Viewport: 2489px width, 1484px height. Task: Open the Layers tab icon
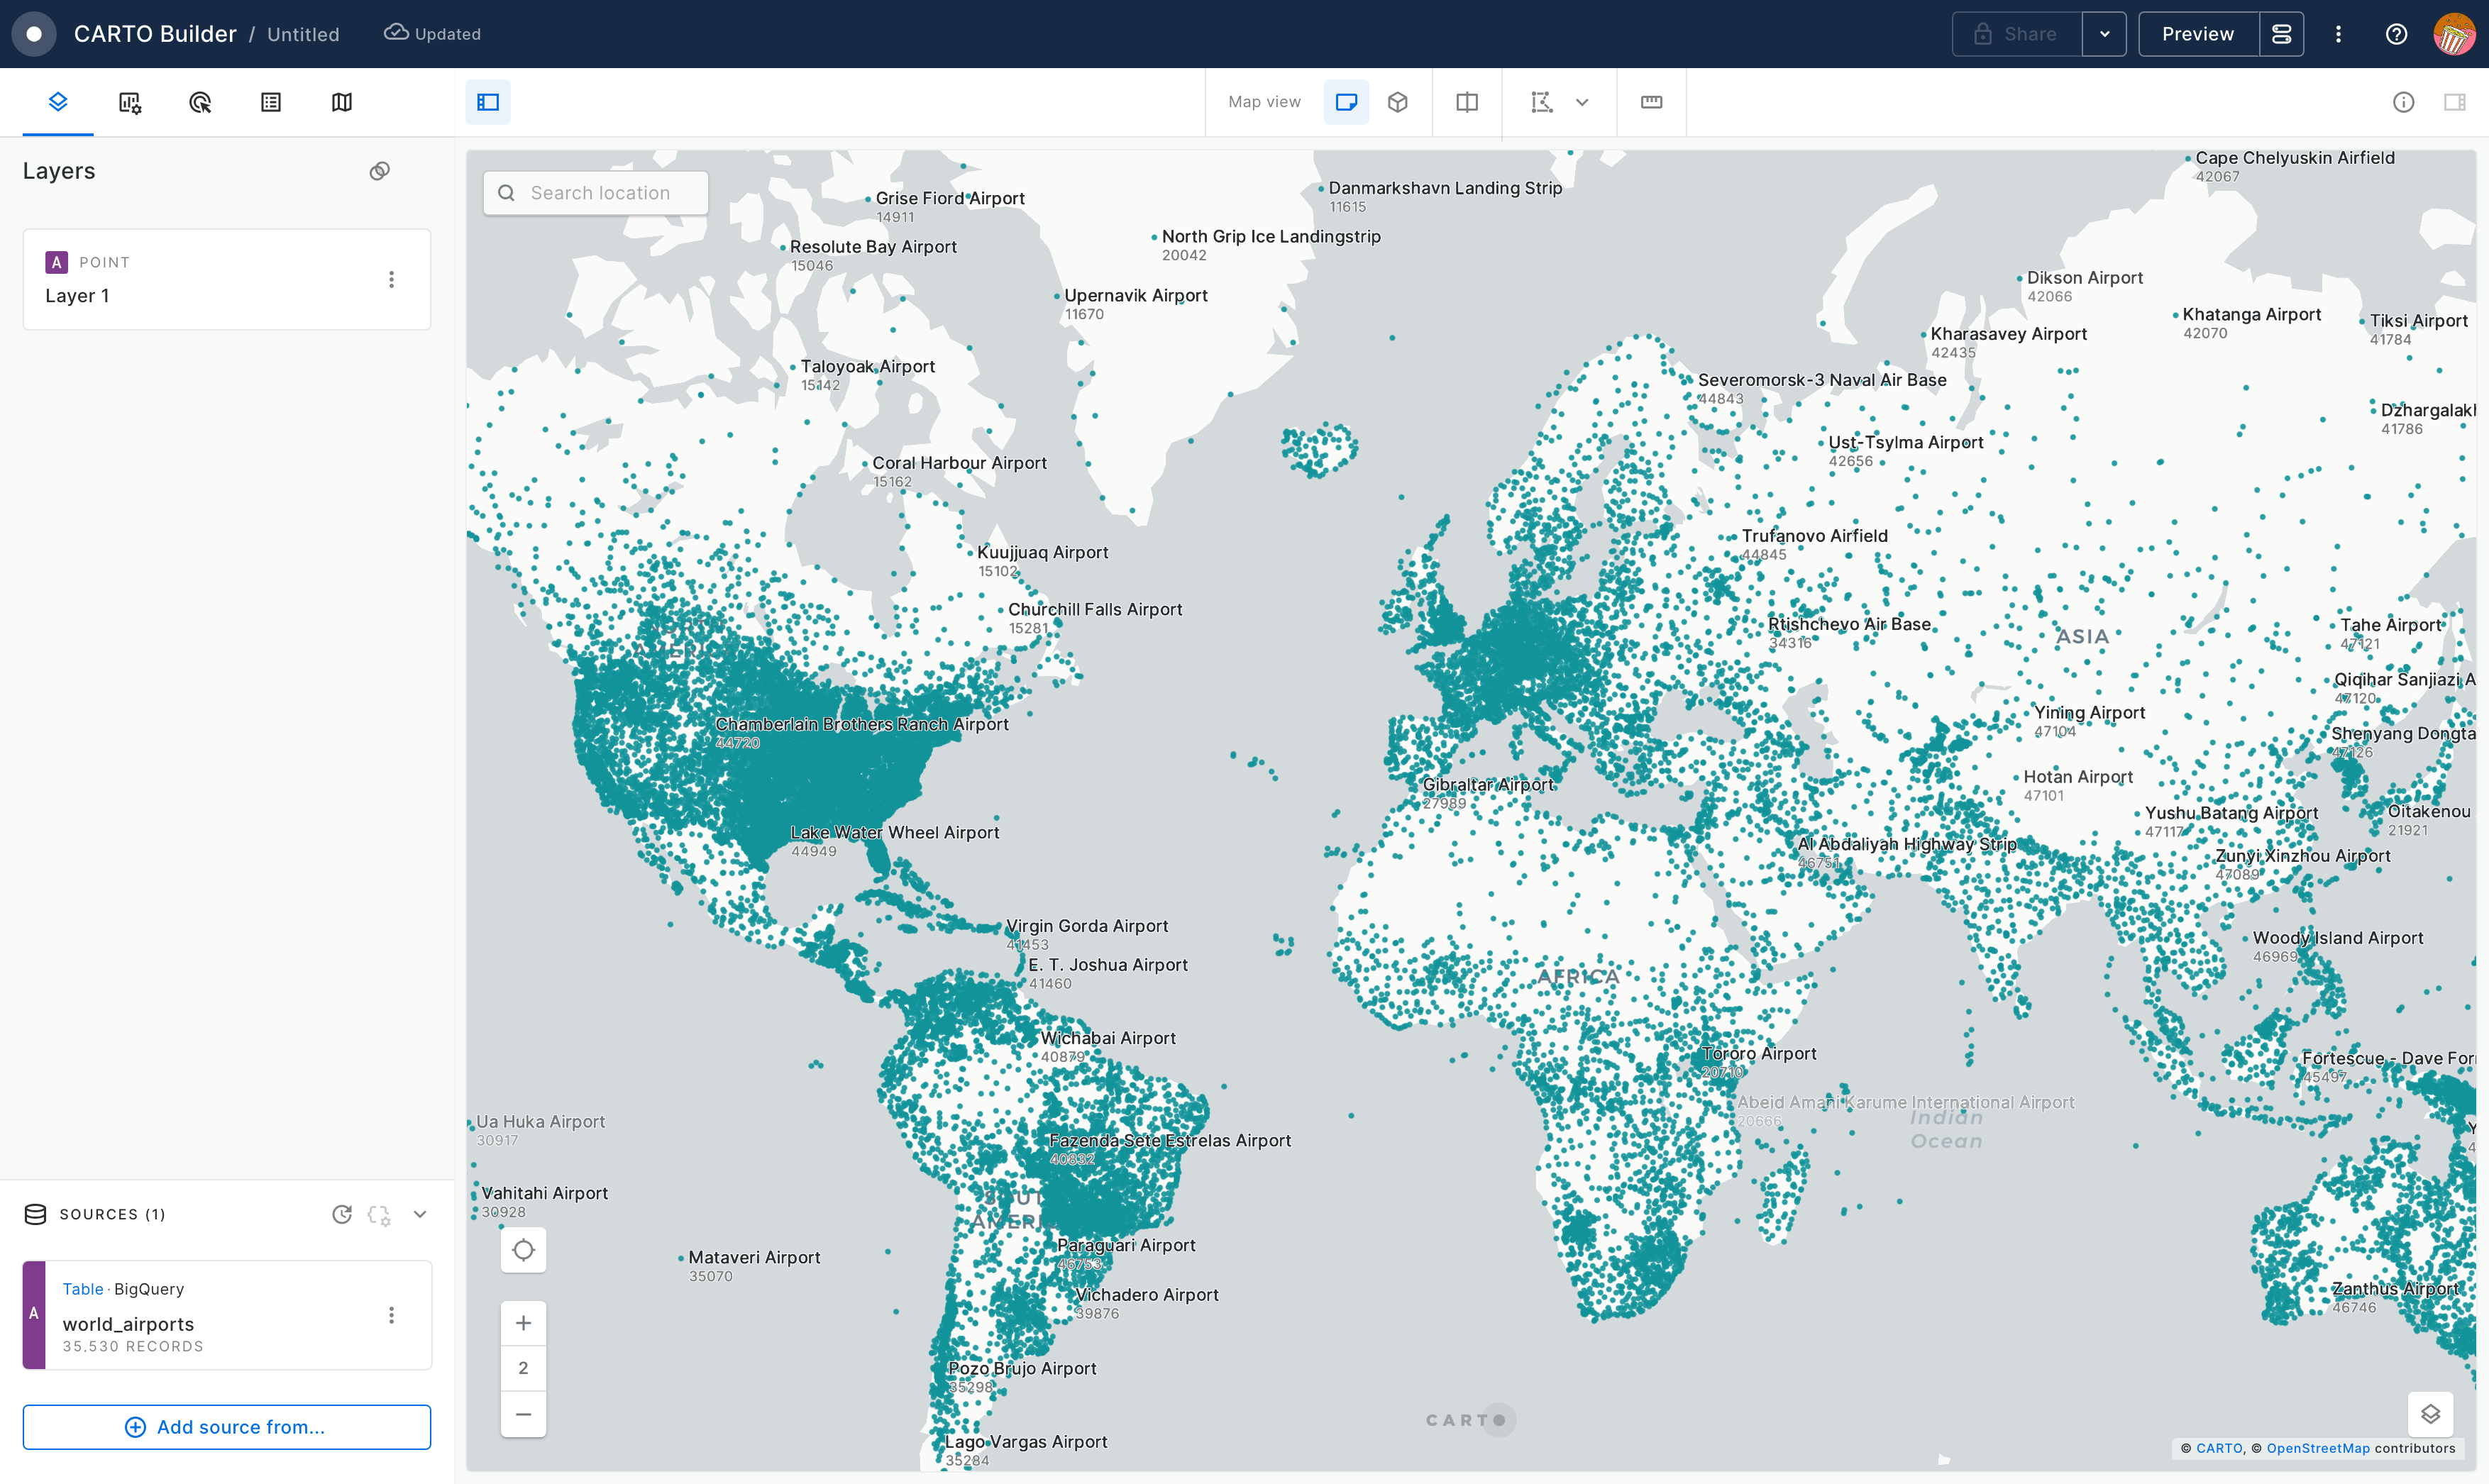[58, 102]
